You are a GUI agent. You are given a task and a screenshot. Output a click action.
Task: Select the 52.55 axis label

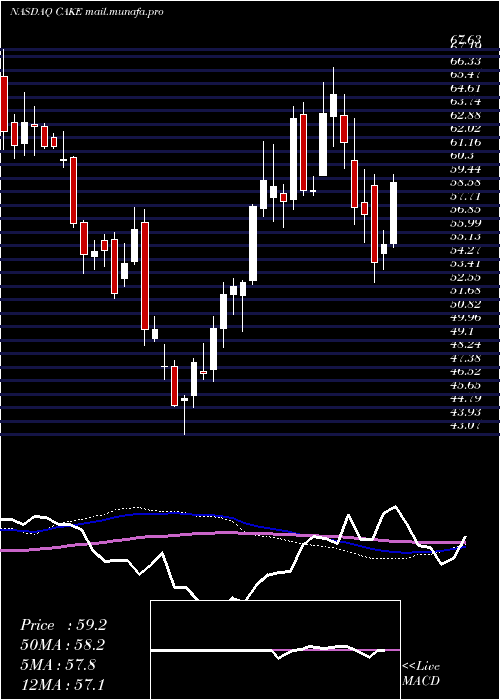tap(466, 277)
